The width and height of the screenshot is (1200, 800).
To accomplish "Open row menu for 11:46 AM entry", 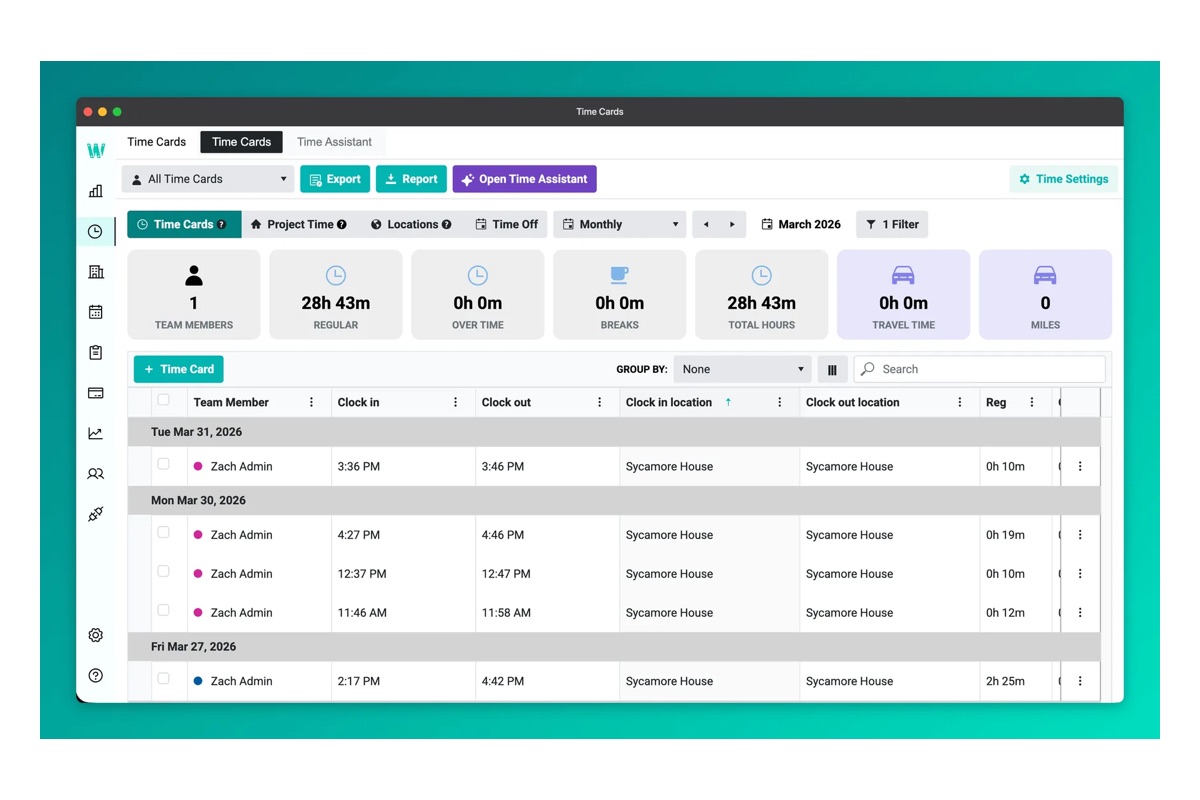I will click(1080, 613).
